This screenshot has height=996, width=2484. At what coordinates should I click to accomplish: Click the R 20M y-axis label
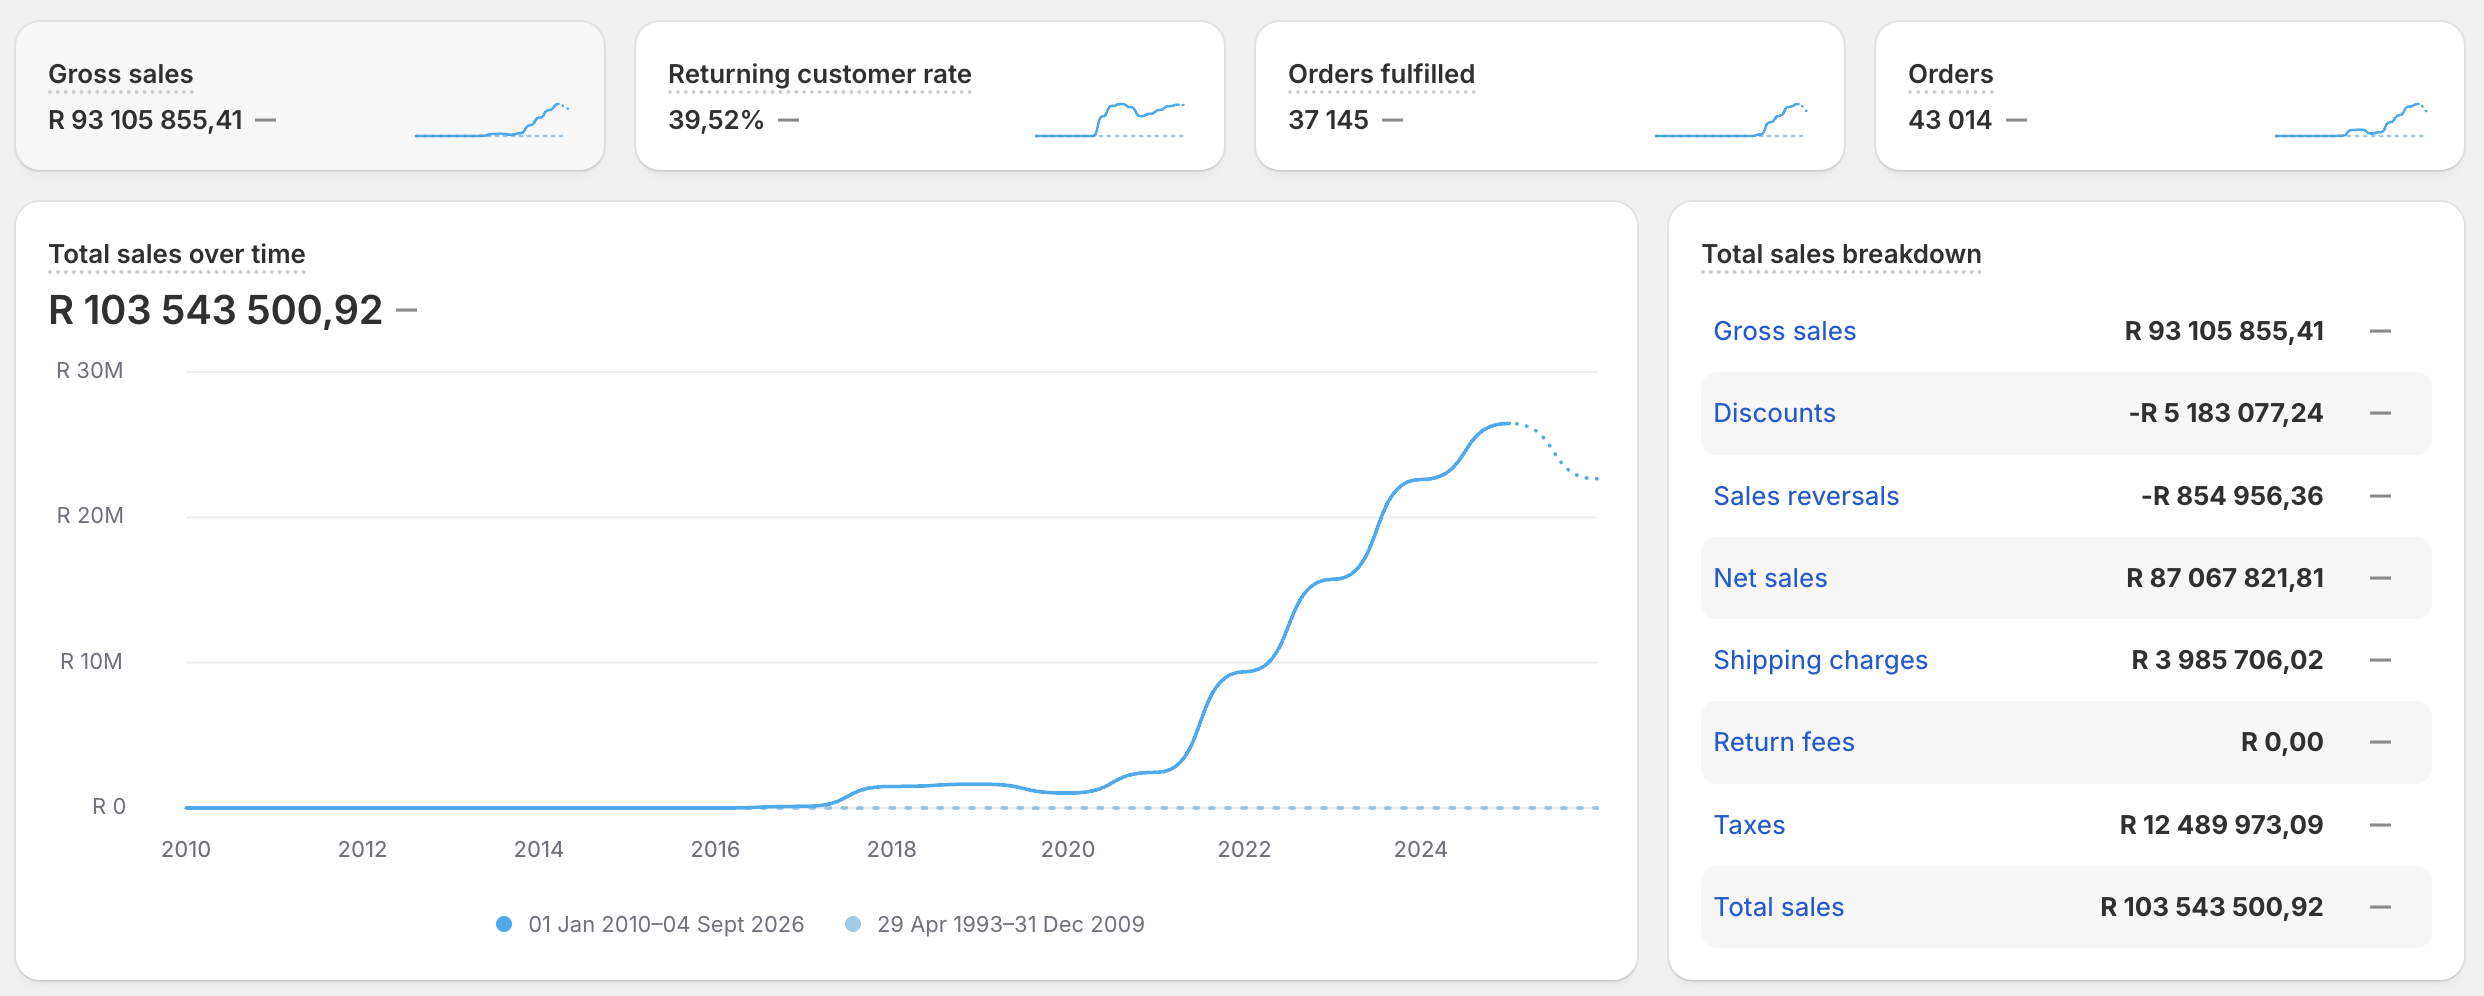click(x=90, y=516)
